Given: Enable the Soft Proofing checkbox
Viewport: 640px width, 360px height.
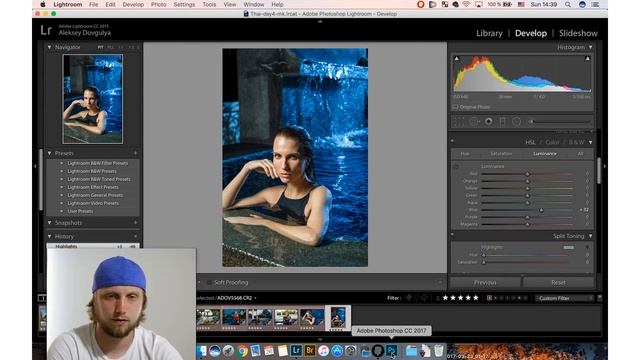Looking at the screenshot, I should 209,282.
